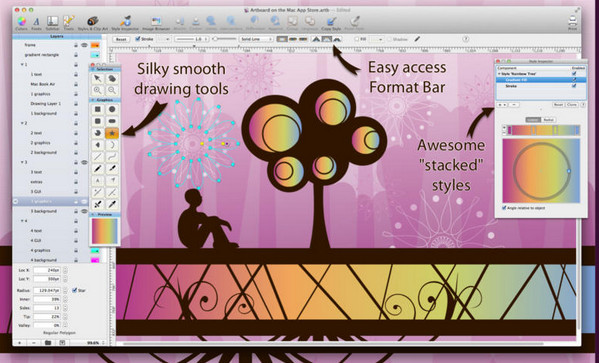Choose the mitre line join icon
Viewport: 599px width, 363px height.
(x=316, y=39)
